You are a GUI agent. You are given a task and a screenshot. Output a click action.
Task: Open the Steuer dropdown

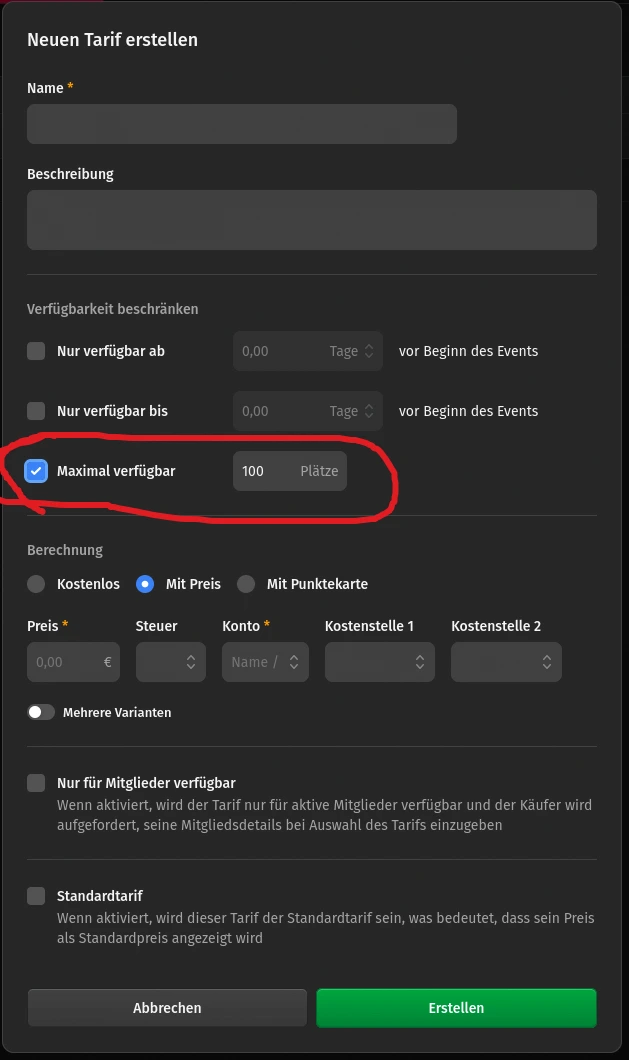pyautogui.click(x=170, y=662)
